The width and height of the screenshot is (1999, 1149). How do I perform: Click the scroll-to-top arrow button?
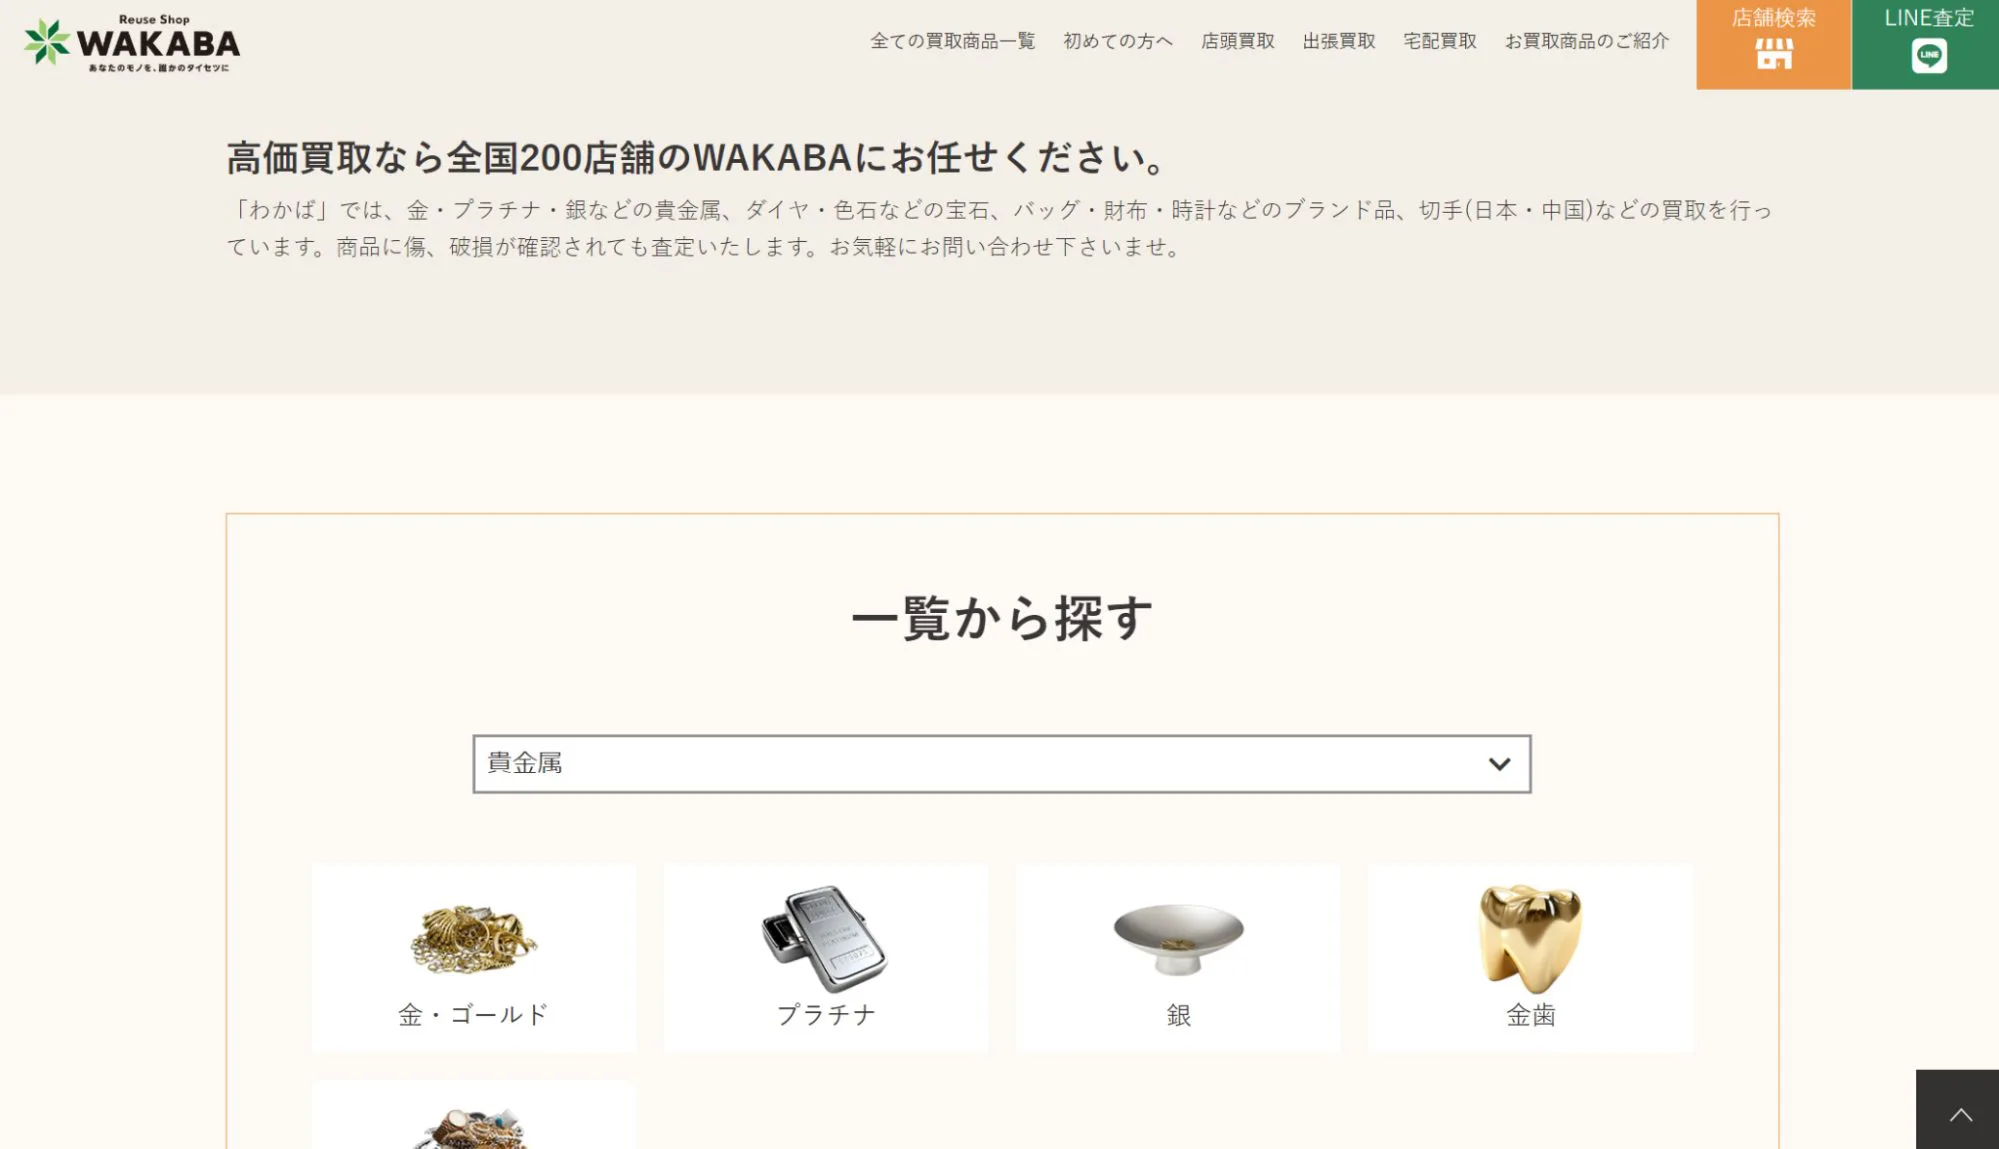pyautogui.click(x=1958, y=1110)
